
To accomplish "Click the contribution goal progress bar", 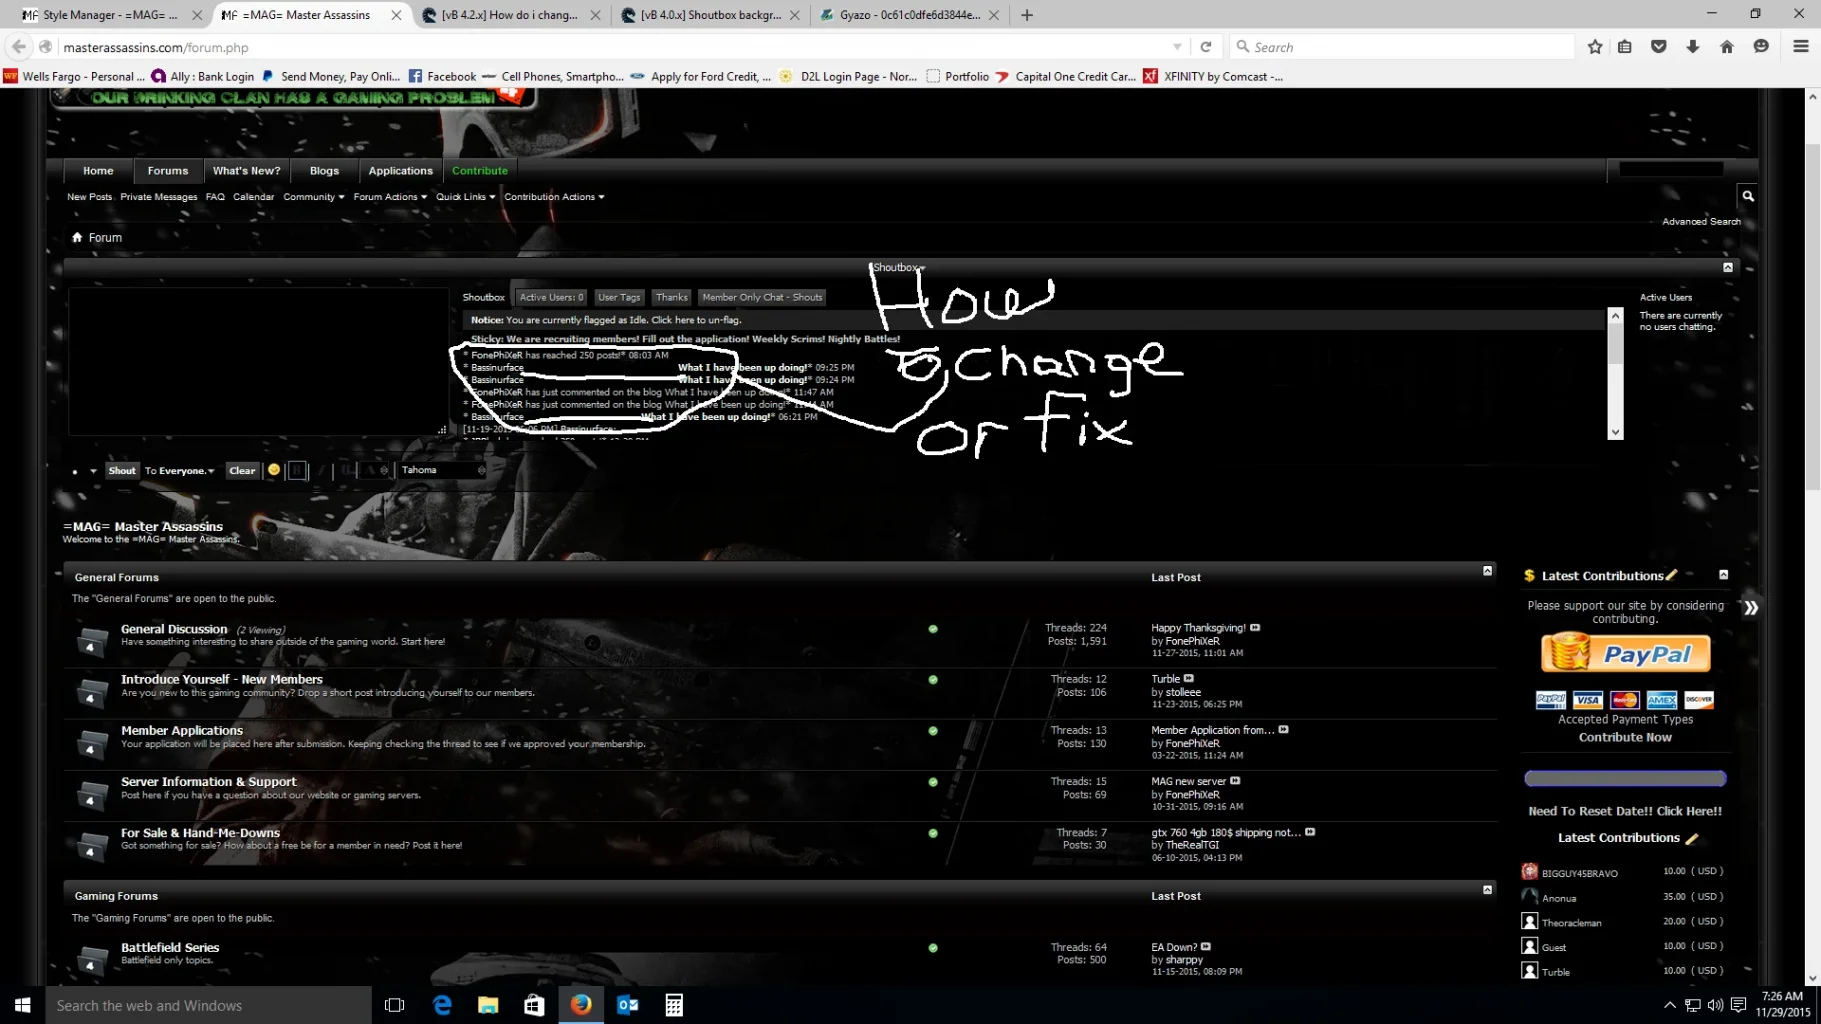I will point(1625,778).
